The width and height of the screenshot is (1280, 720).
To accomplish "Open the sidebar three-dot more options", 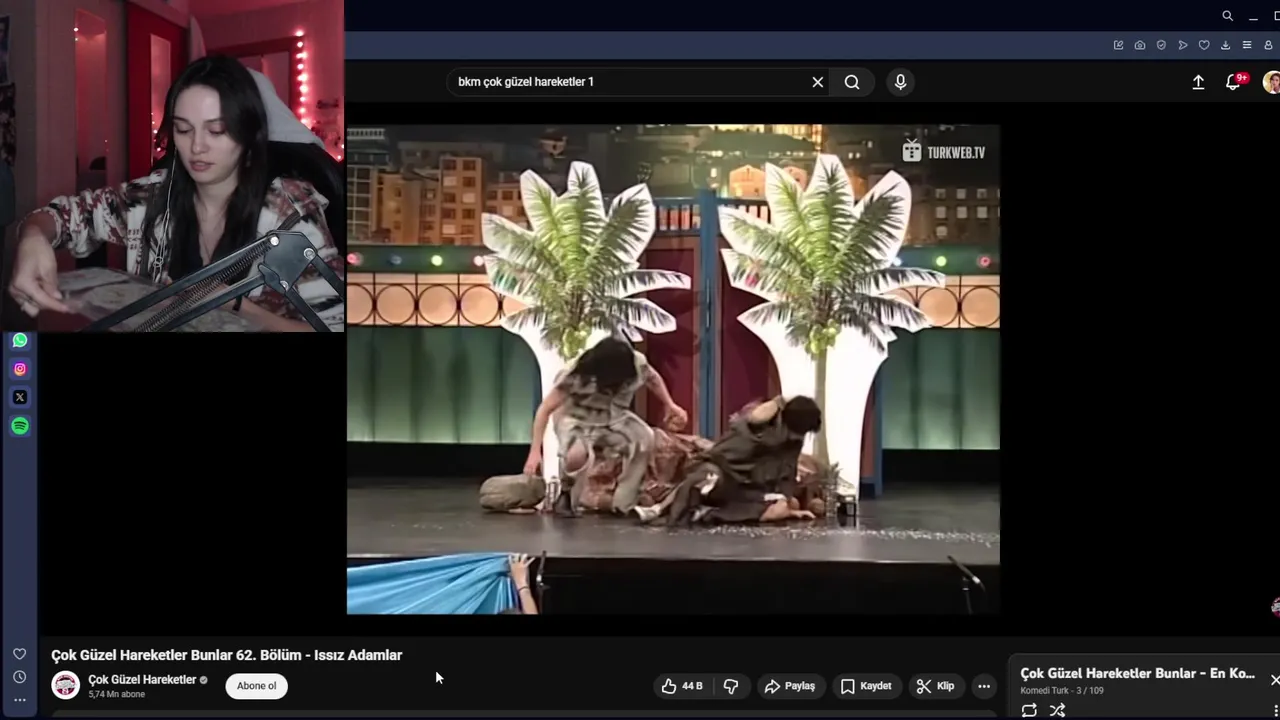I will coord(19,700).
